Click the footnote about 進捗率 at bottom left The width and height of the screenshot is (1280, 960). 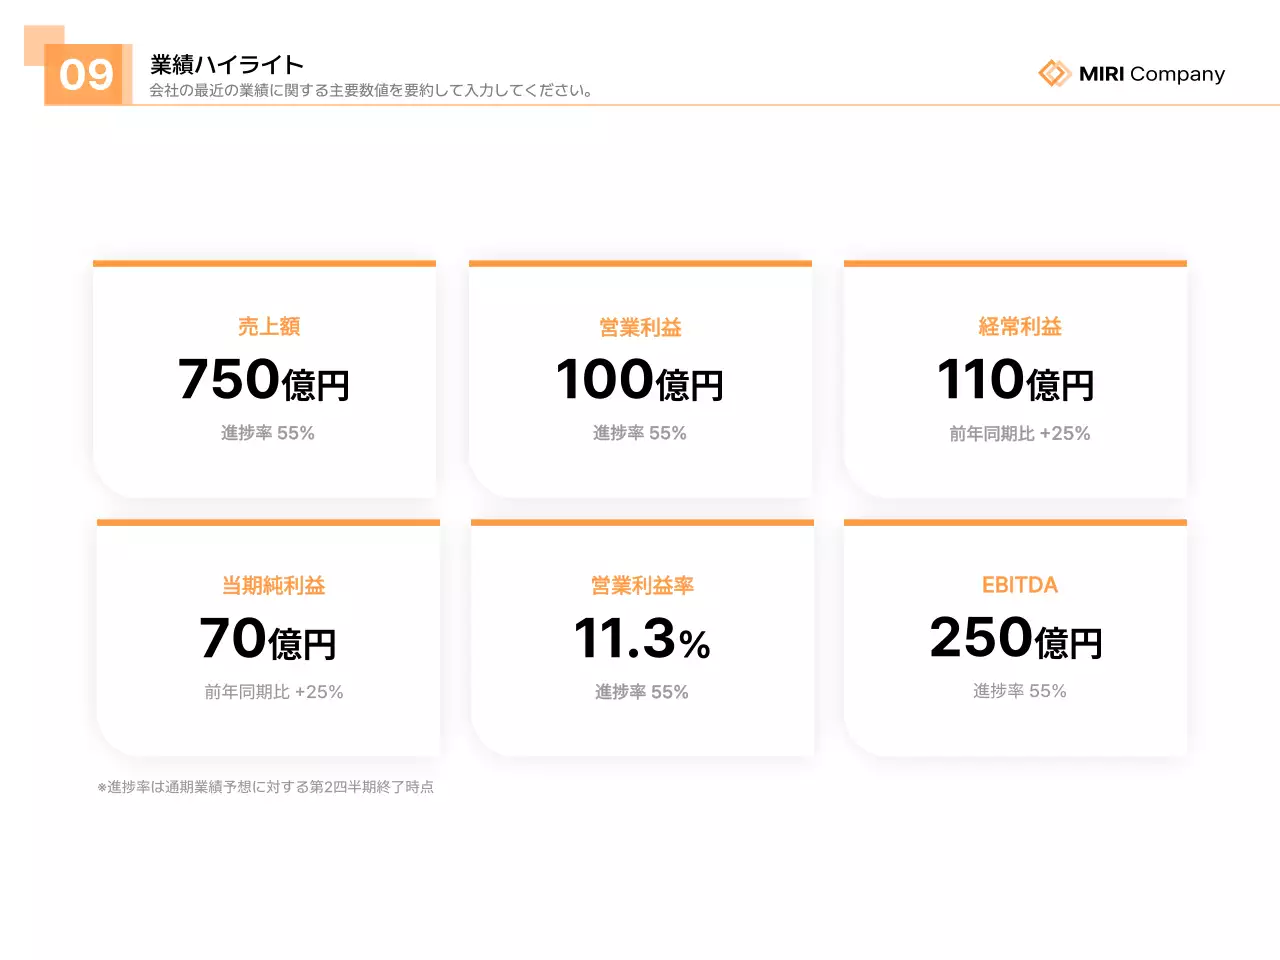click(268, 787)
